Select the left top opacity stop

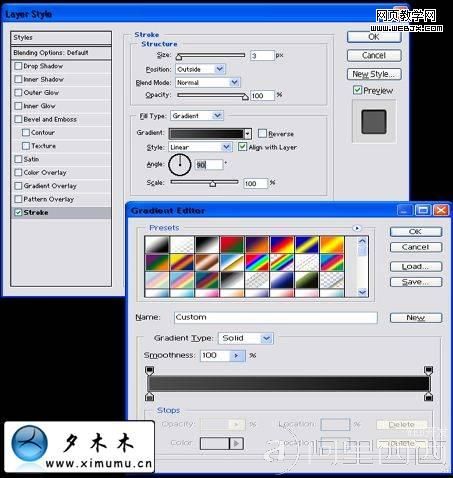[150, 370]
